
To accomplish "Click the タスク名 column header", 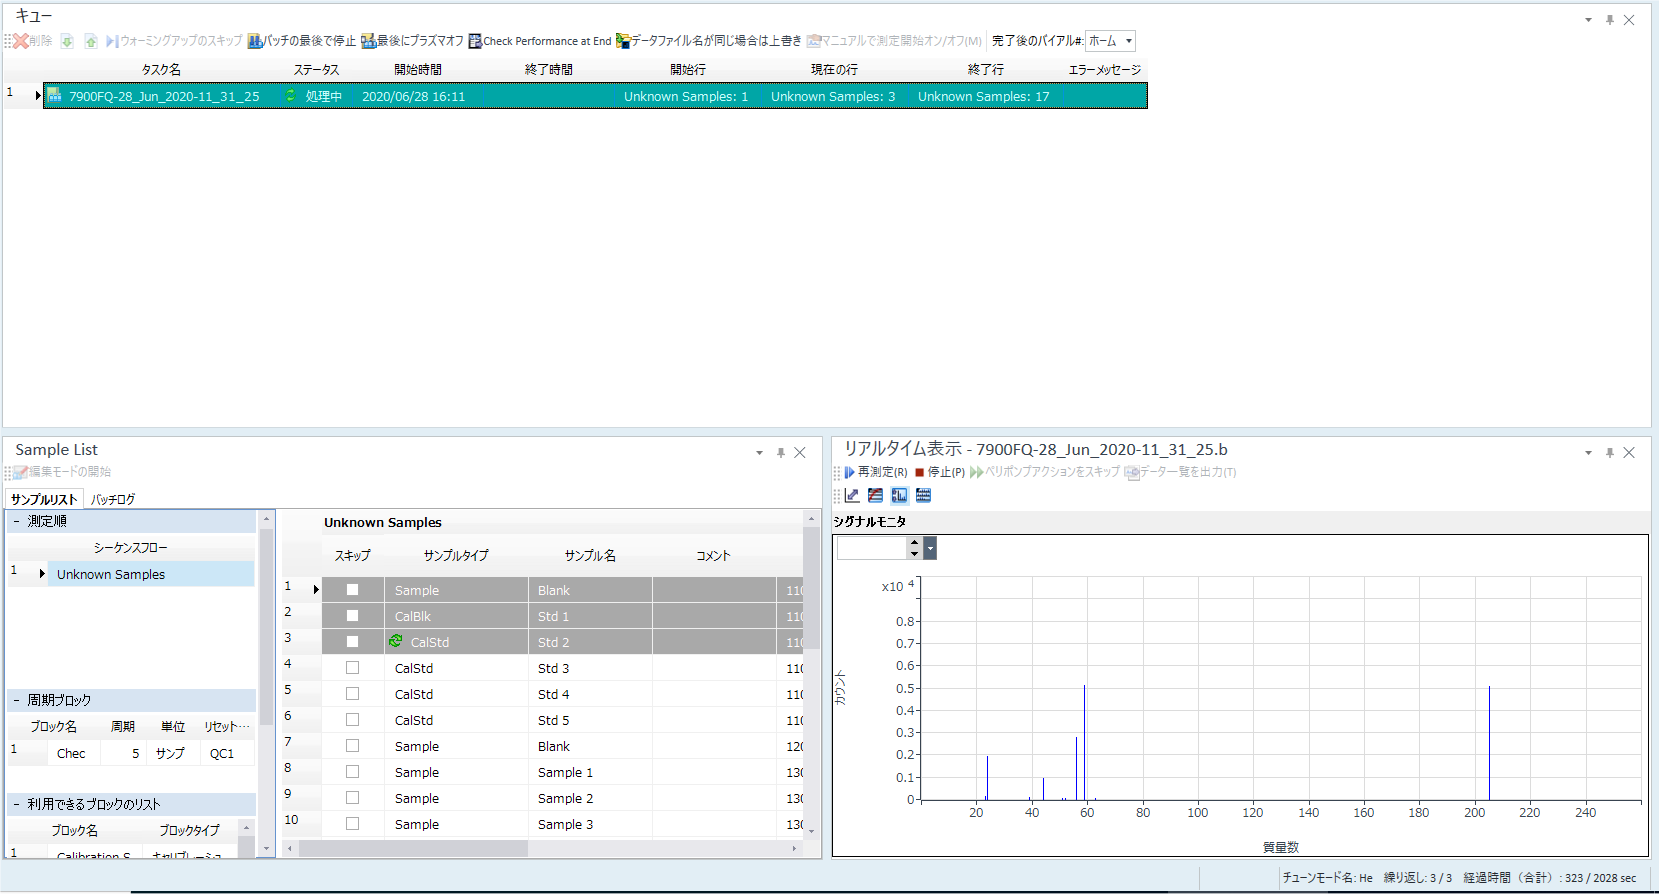I will click(x=161, y=69).
